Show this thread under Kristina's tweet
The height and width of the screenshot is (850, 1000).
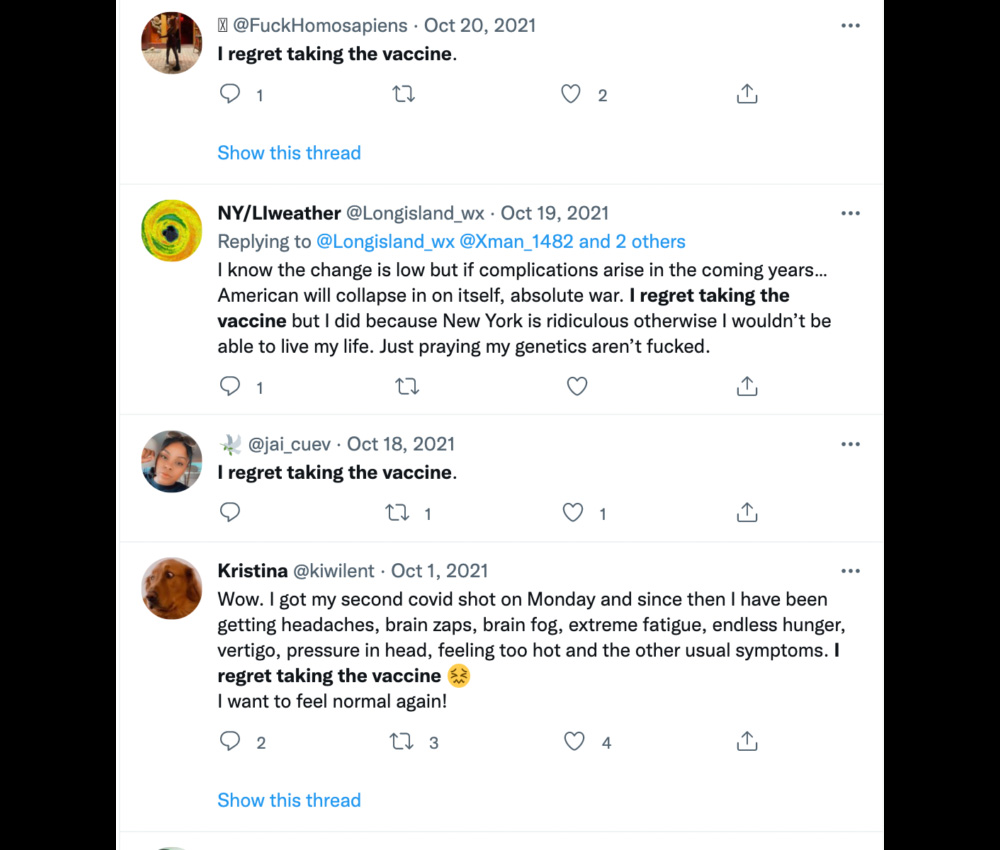[x=289, y=800]
